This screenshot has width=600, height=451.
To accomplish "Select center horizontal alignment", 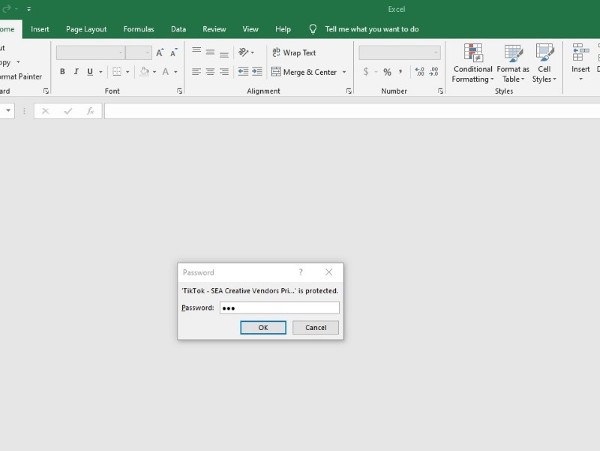I will (x=210, y=72).
